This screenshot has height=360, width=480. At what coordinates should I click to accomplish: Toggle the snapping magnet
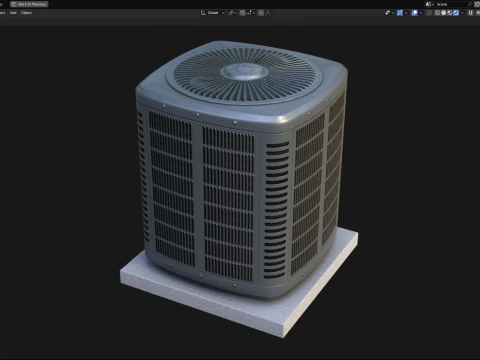click(x=242, y=13)
